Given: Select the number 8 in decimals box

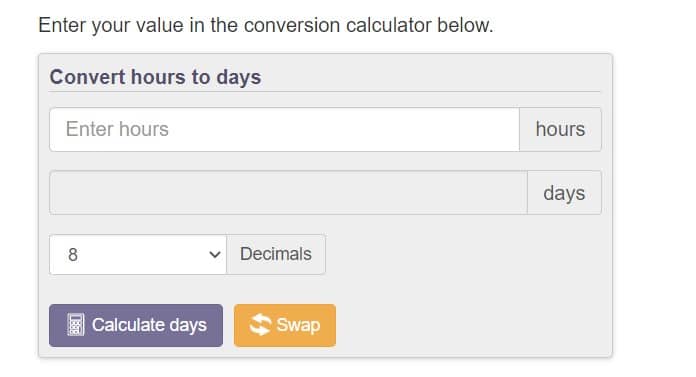Looking at the screenshot, I should pos(73,255).
